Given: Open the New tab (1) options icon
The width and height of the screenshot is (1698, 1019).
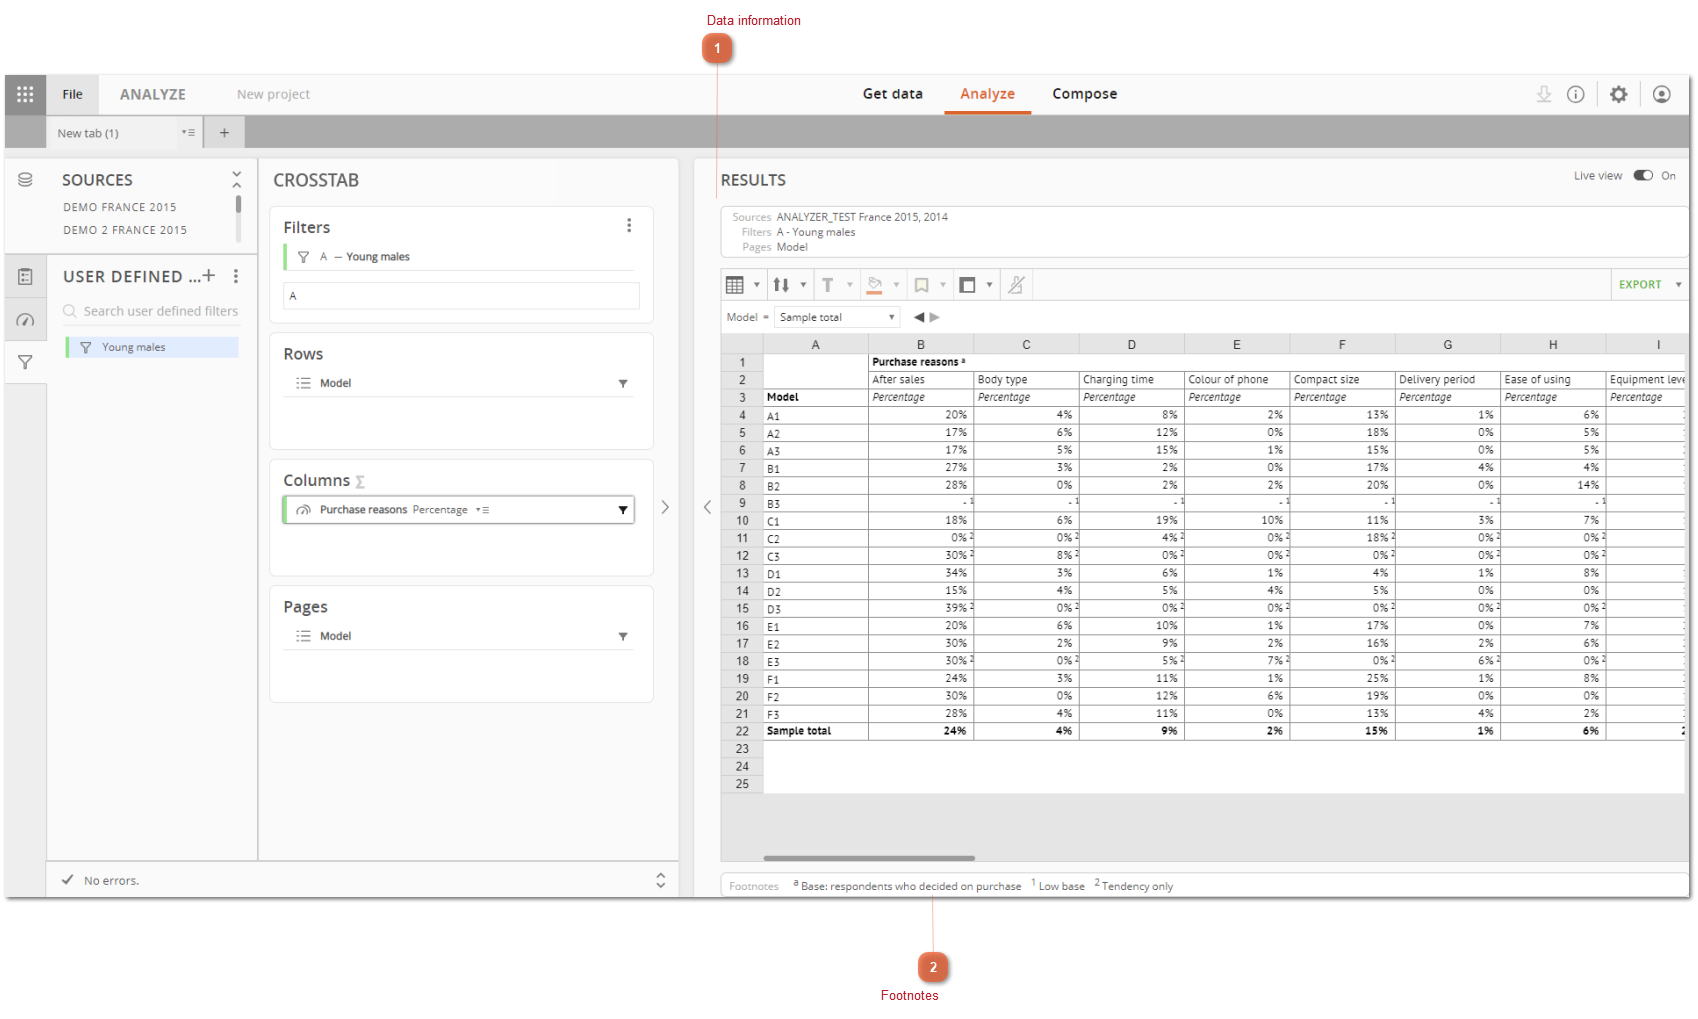Looking at the screenshot, I should tap(188, 132).
